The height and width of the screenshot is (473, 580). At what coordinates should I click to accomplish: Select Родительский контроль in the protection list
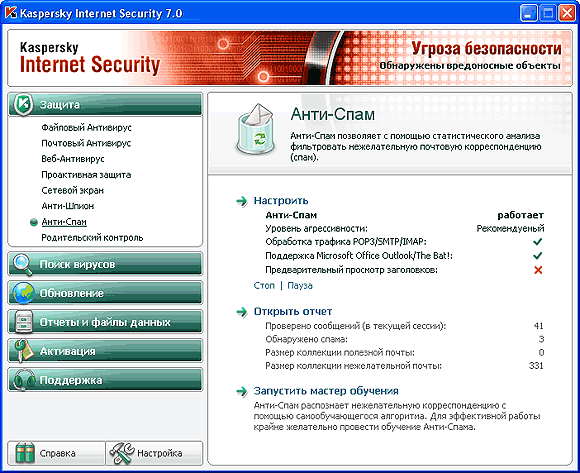tap(92, 238)
